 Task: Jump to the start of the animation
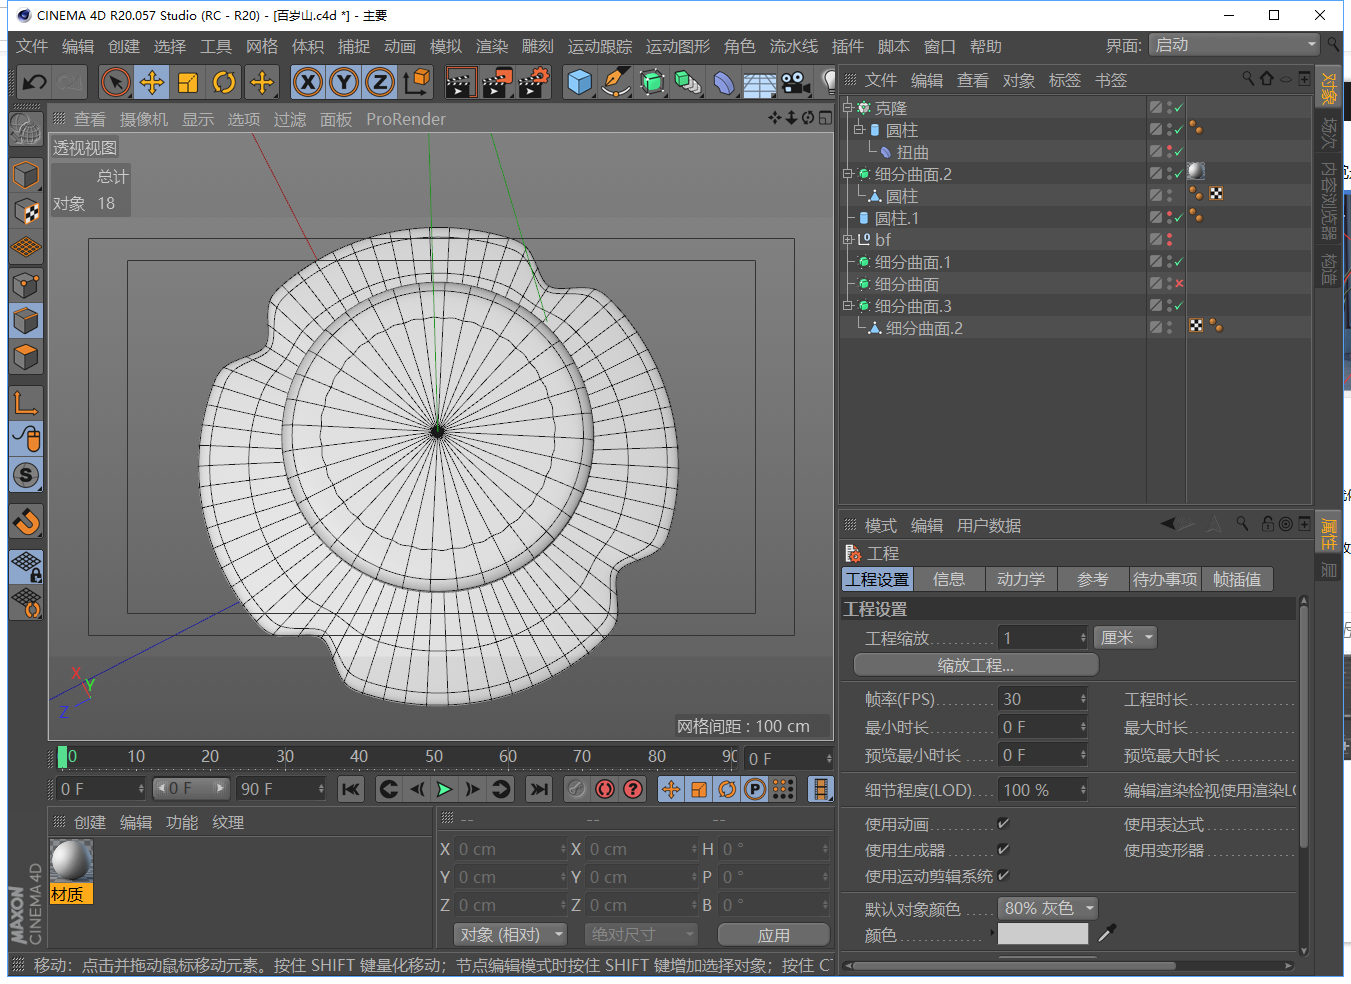(350, 789)
